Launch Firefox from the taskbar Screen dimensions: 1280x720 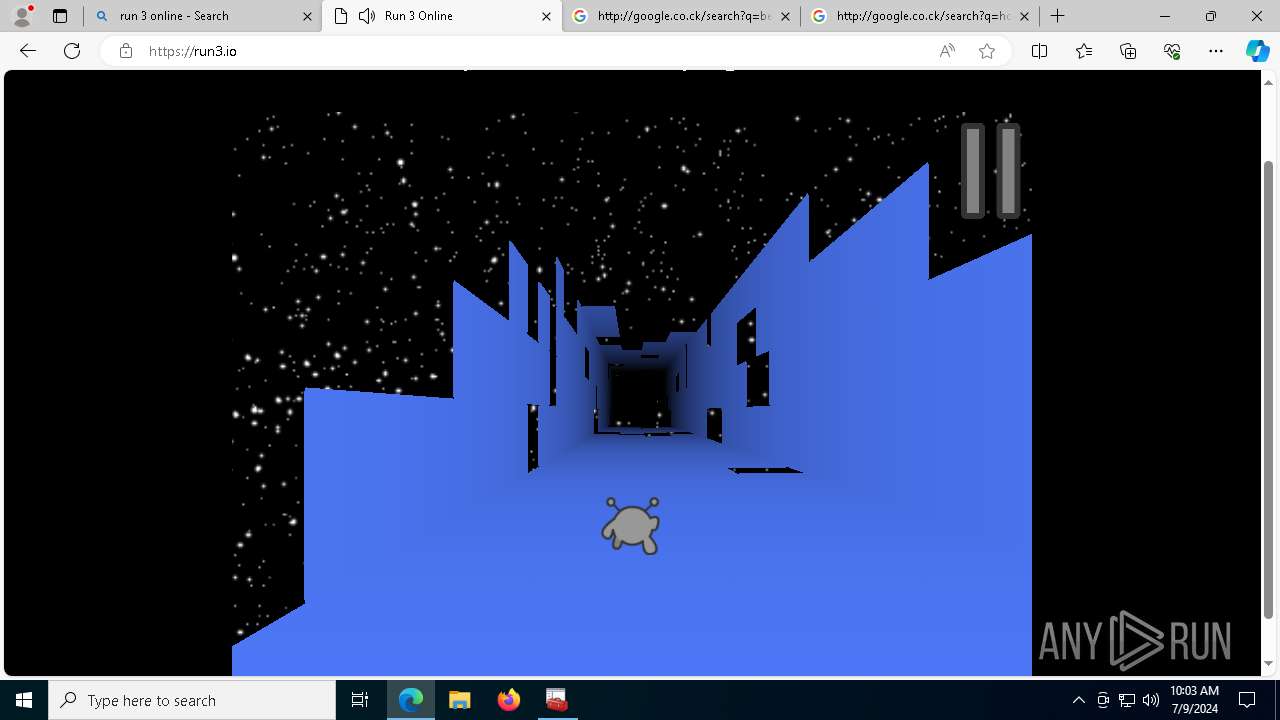(x=508, y=700)
